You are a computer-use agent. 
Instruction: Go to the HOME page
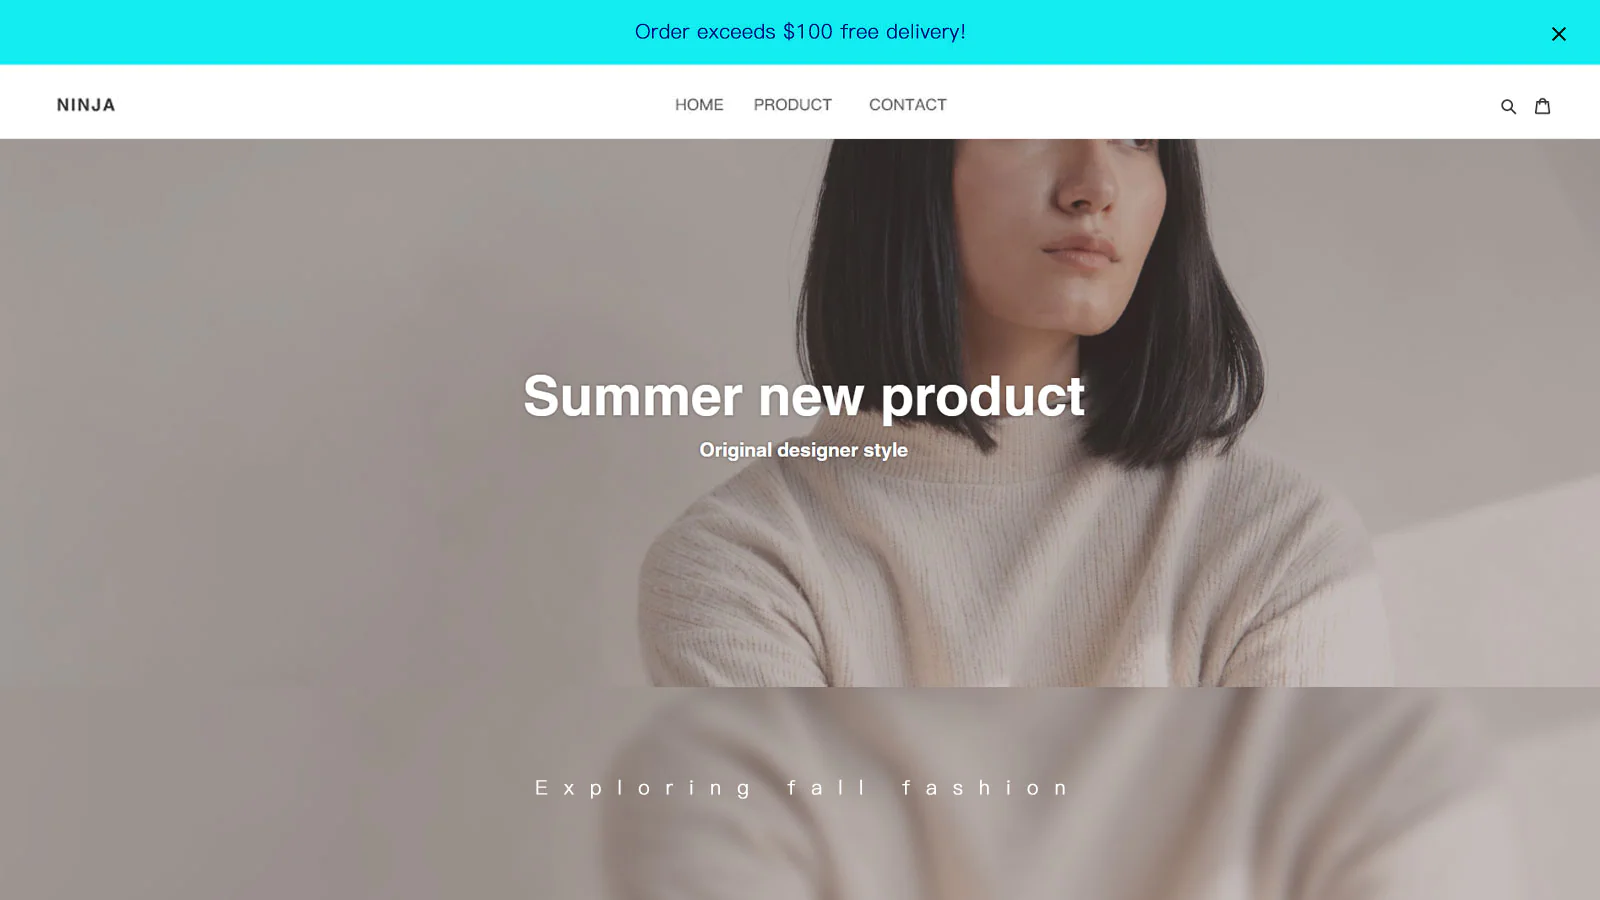tap(699, 105)
